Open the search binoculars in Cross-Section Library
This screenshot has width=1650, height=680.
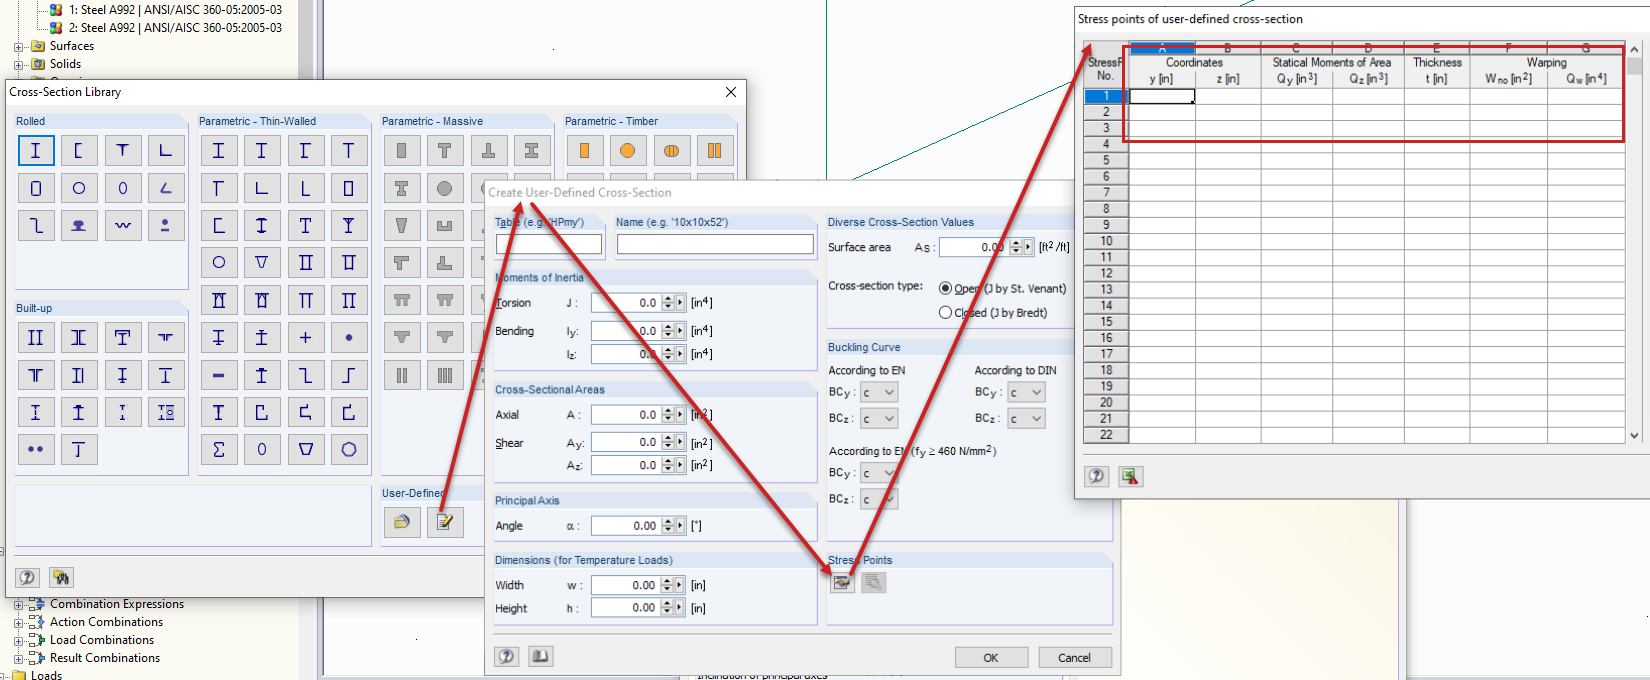pos(61,577)
